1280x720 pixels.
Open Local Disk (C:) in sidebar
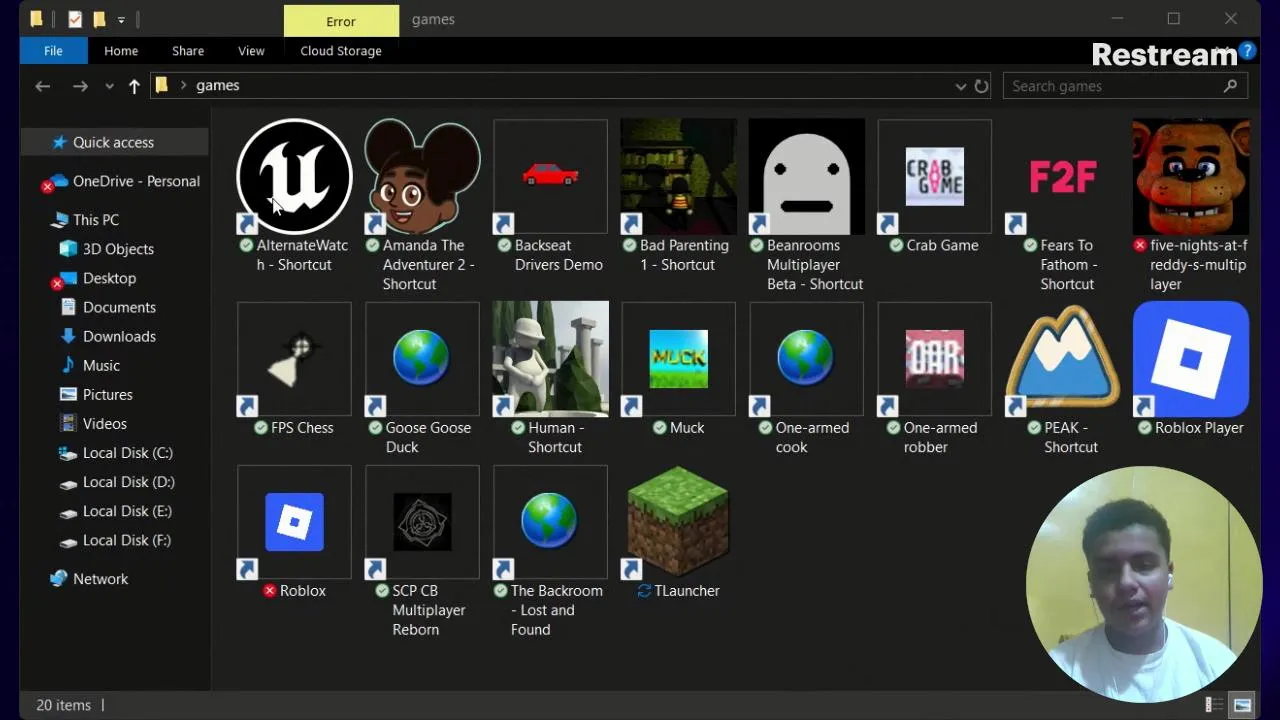pos(128,453)
